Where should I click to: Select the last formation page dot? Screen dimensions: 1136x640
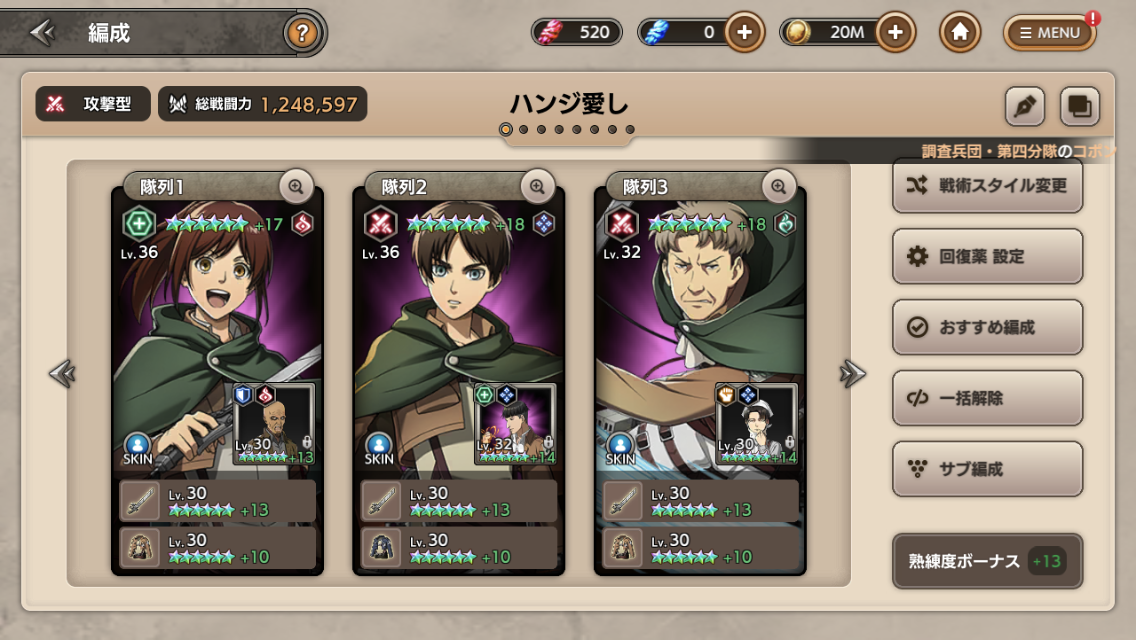(630, 130)
